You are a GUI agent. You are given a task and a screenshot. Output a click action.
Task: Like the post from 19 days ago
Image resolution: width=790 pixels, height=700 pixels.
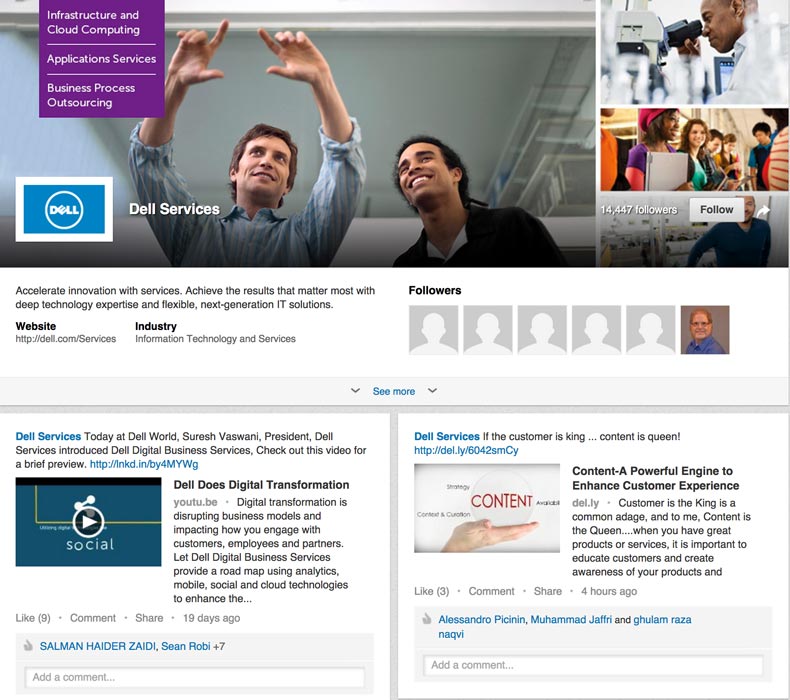[33, 618]
